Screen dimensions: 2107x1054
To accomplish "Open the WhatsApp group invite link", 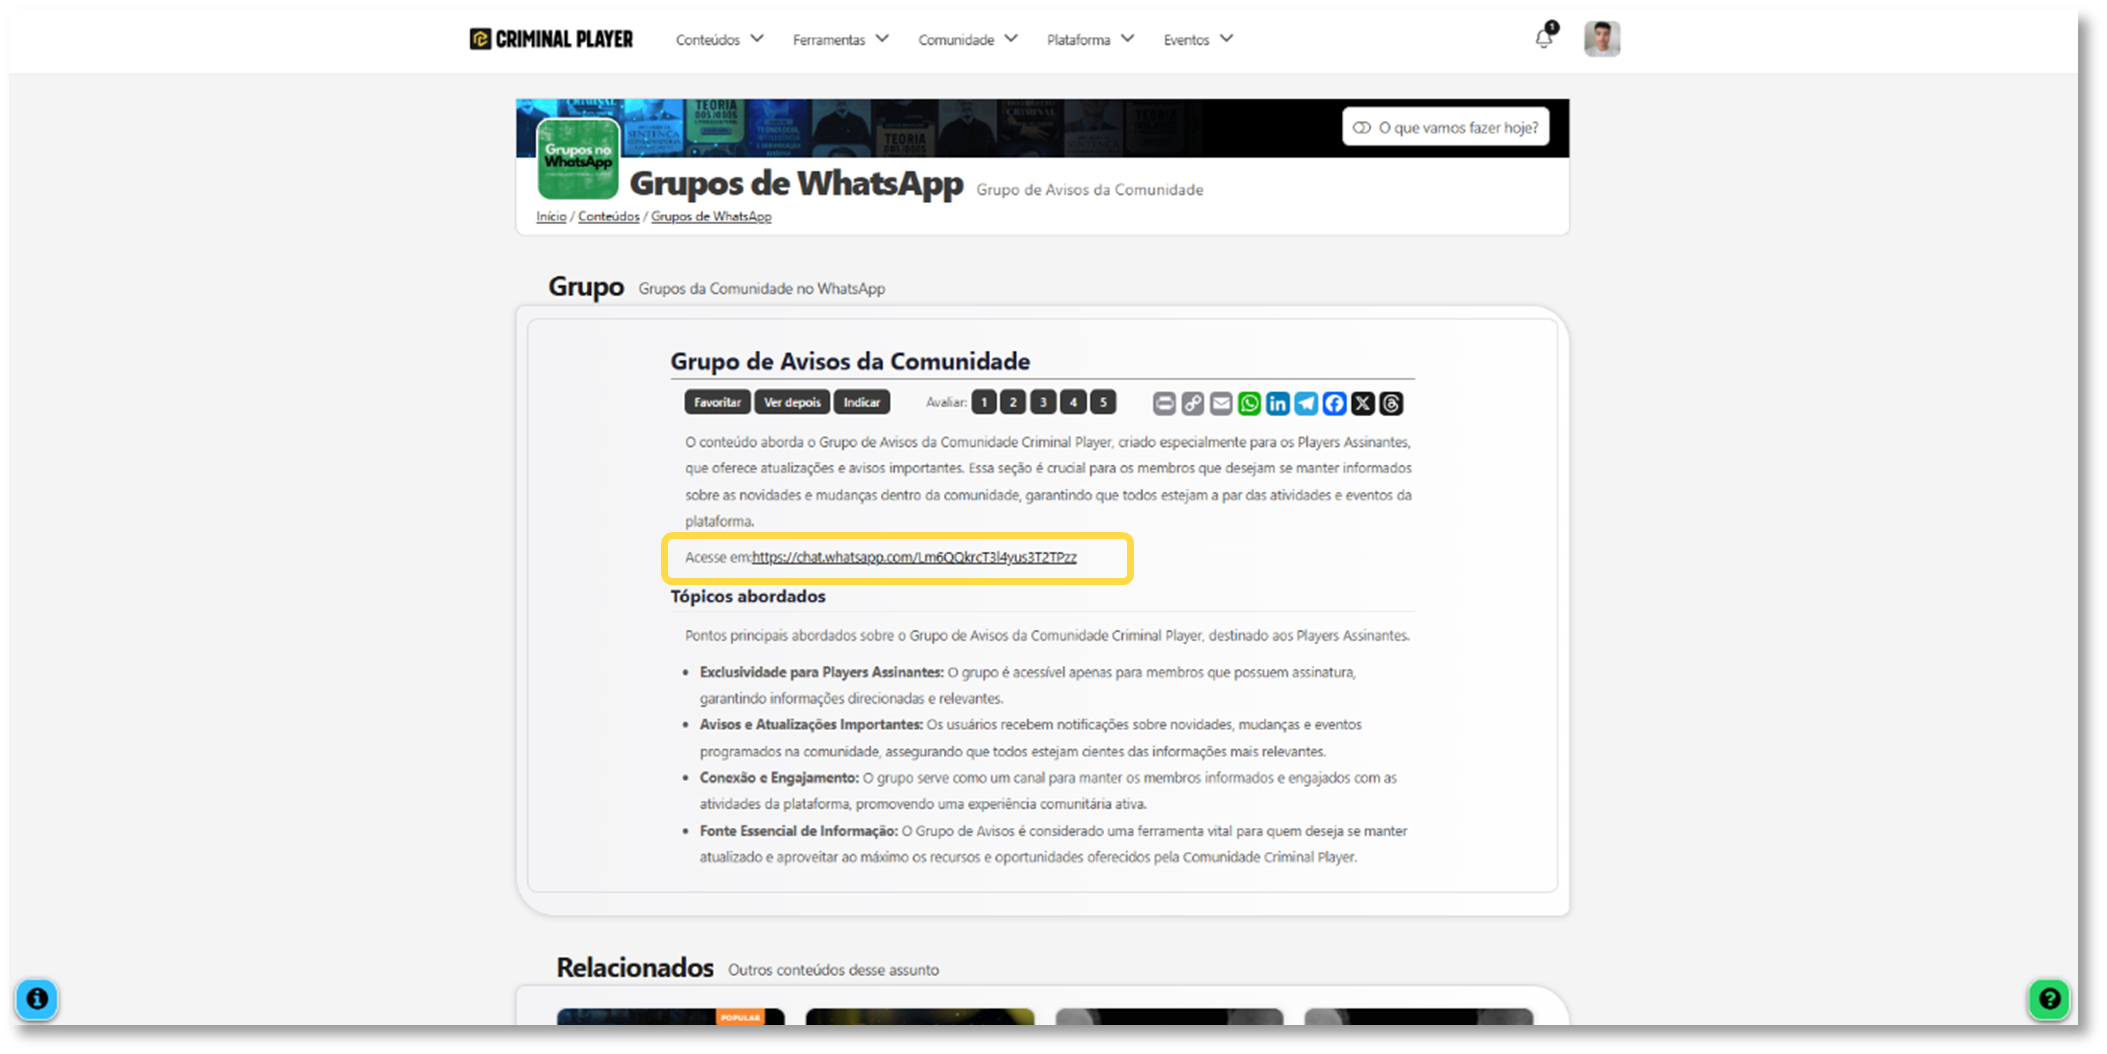I will (914, 557).
